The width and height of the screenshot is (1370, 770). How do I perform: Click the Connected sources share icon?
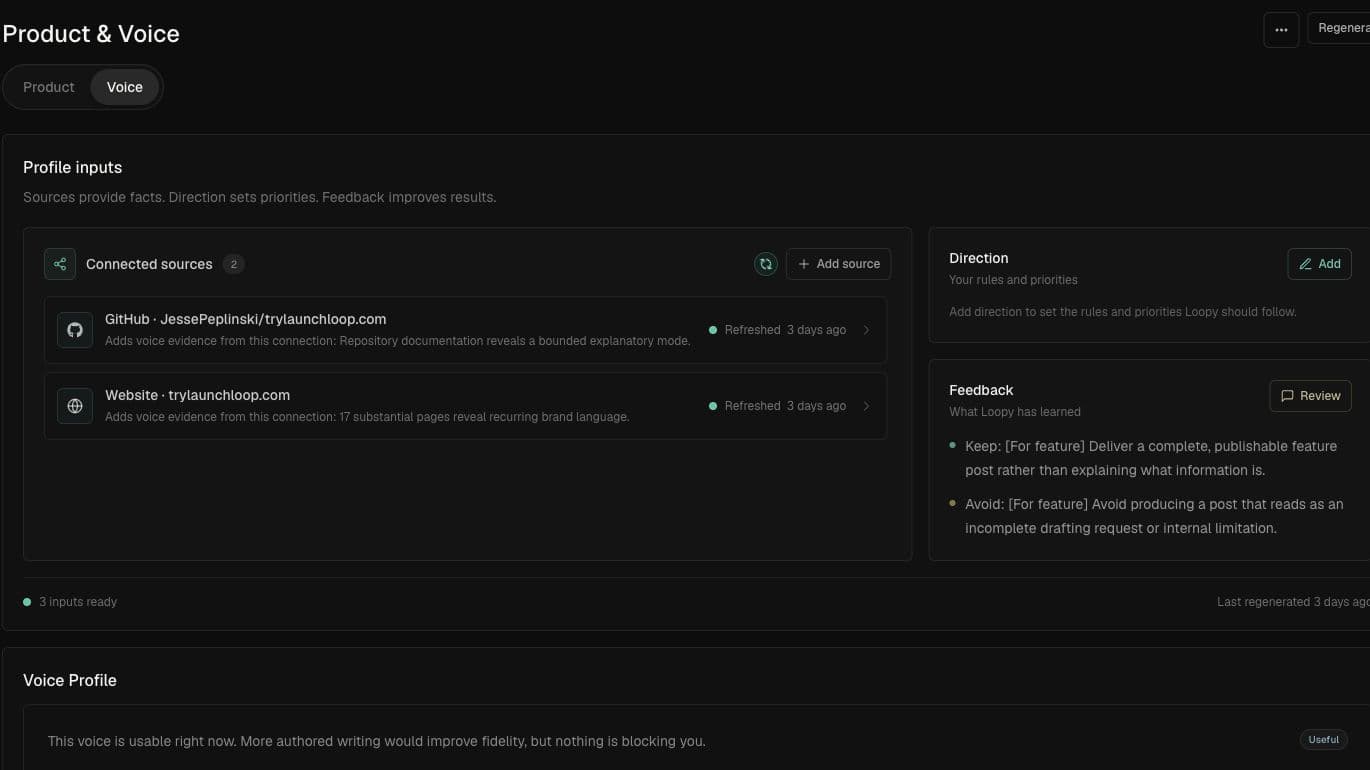60,264
